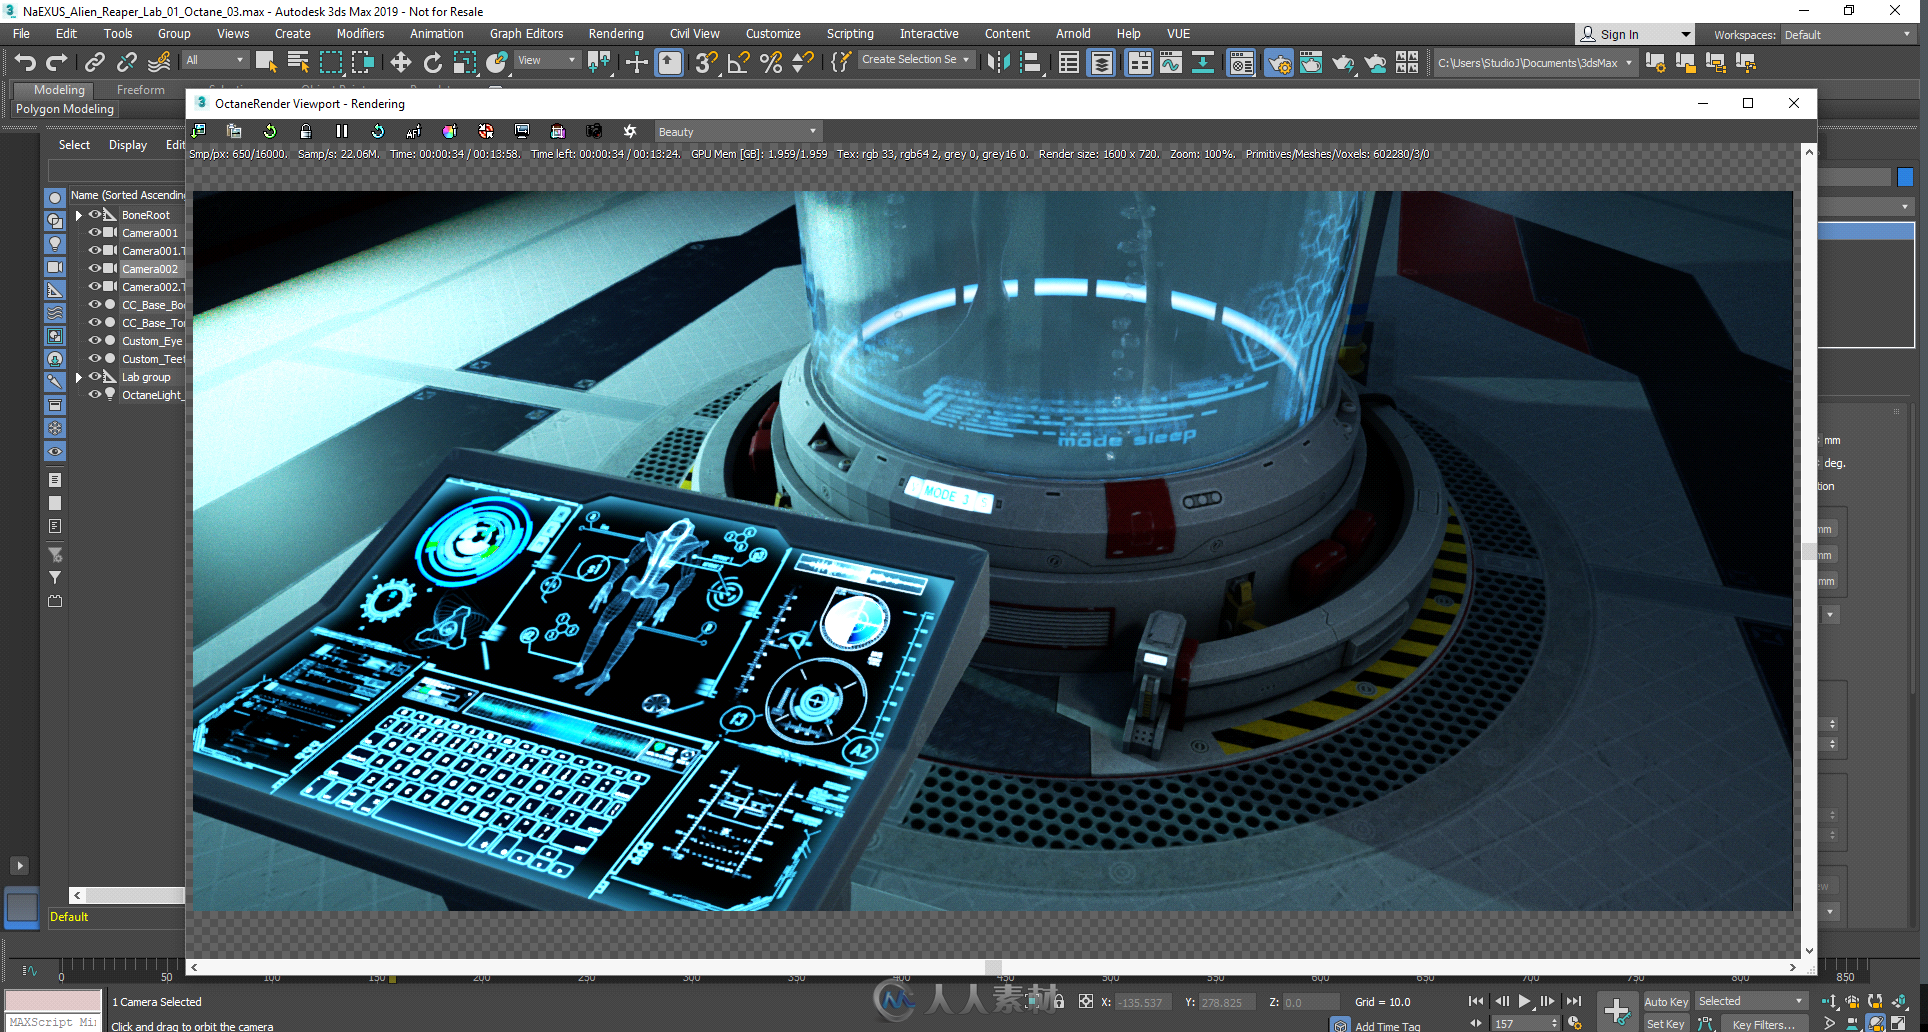Open the Curve Editor icon

point(1171,63)
